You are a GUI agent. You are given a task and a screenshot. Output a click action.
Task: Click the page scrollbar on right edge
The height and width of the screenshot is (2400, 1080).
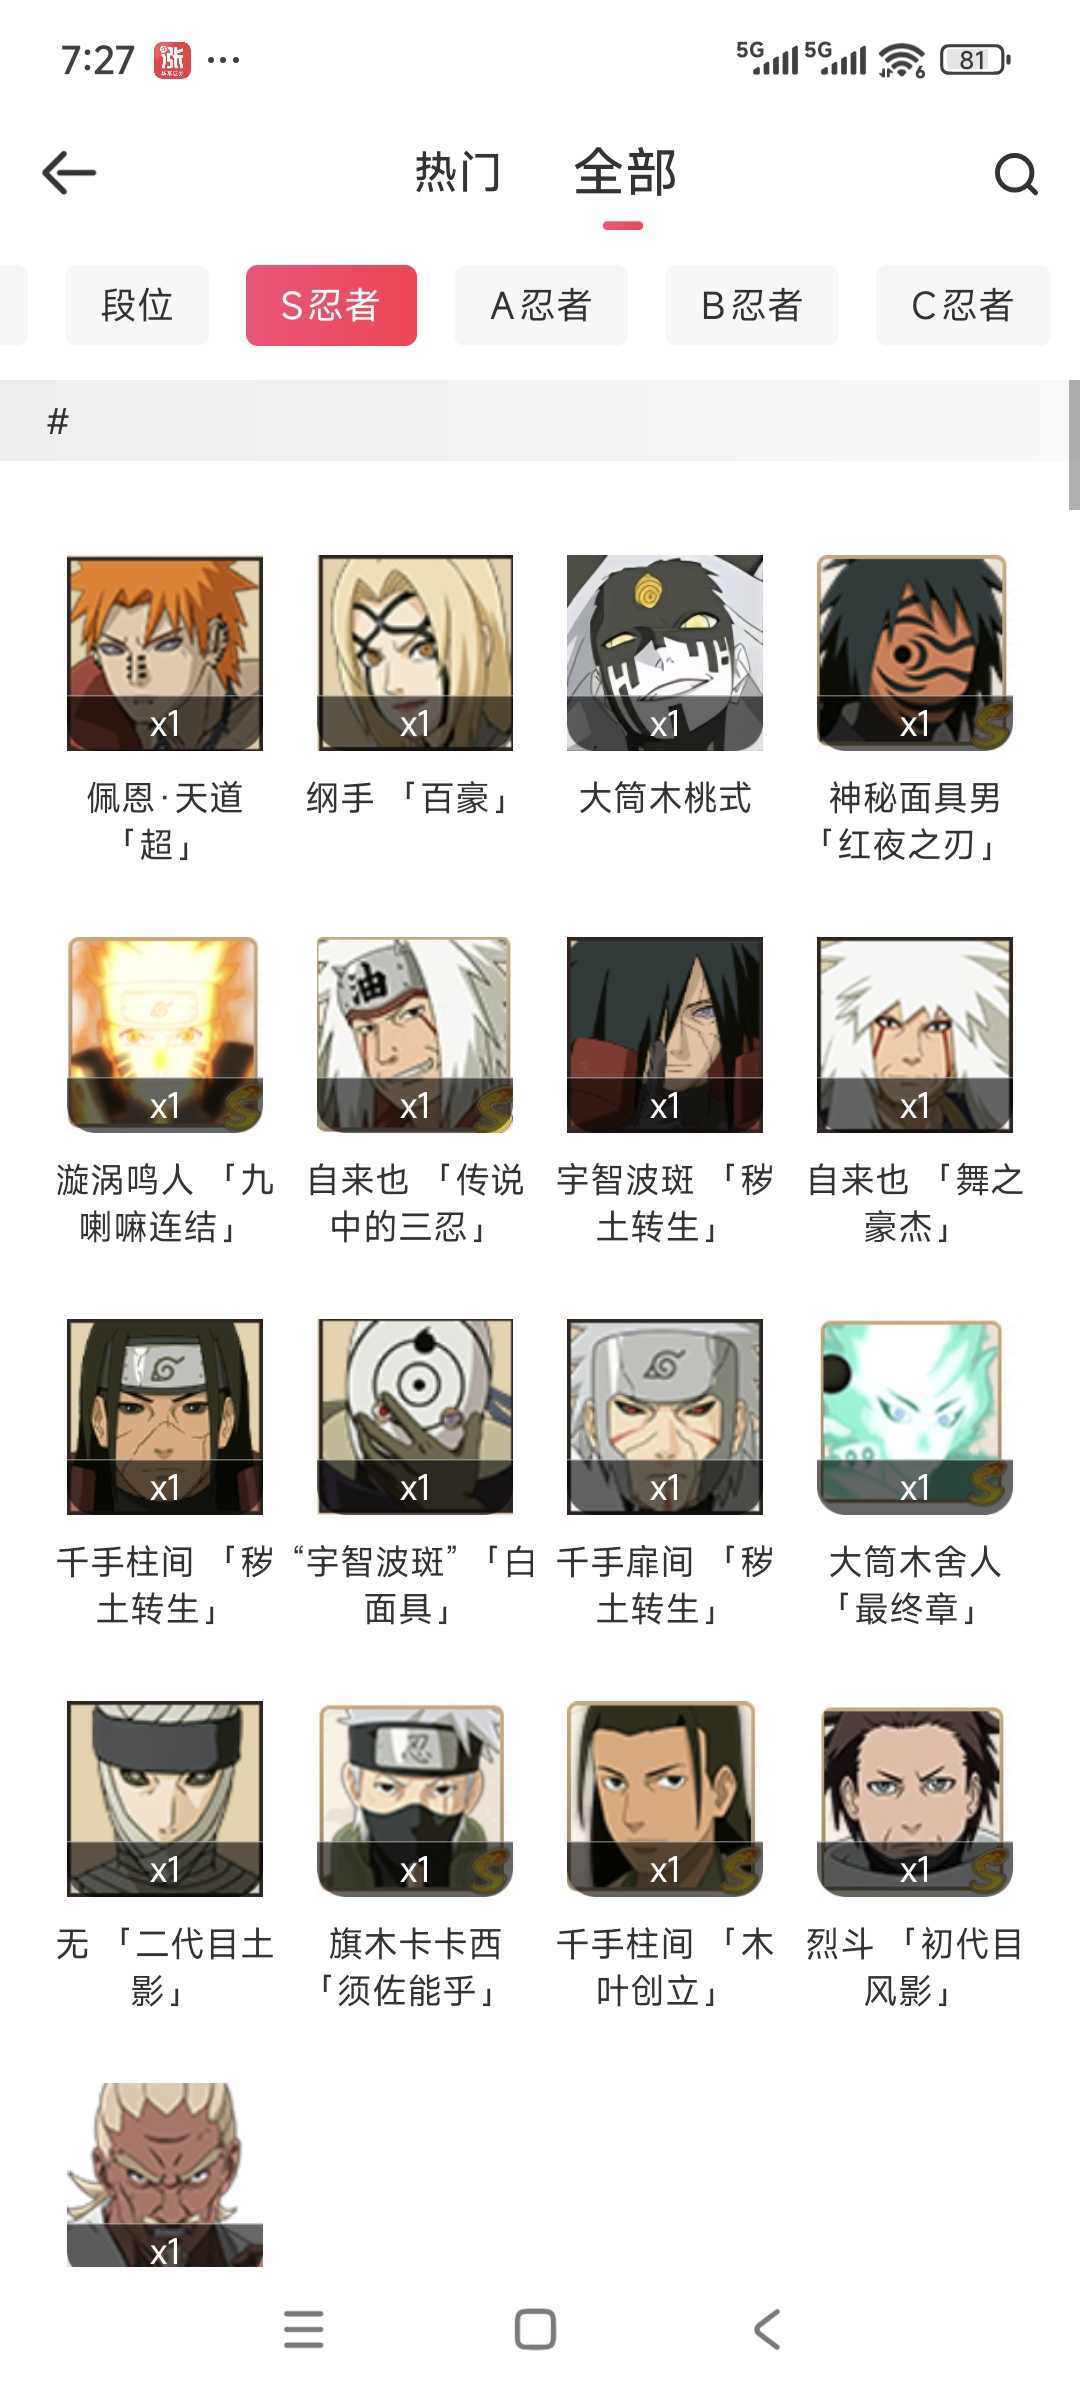click(x=1074, y=445)
